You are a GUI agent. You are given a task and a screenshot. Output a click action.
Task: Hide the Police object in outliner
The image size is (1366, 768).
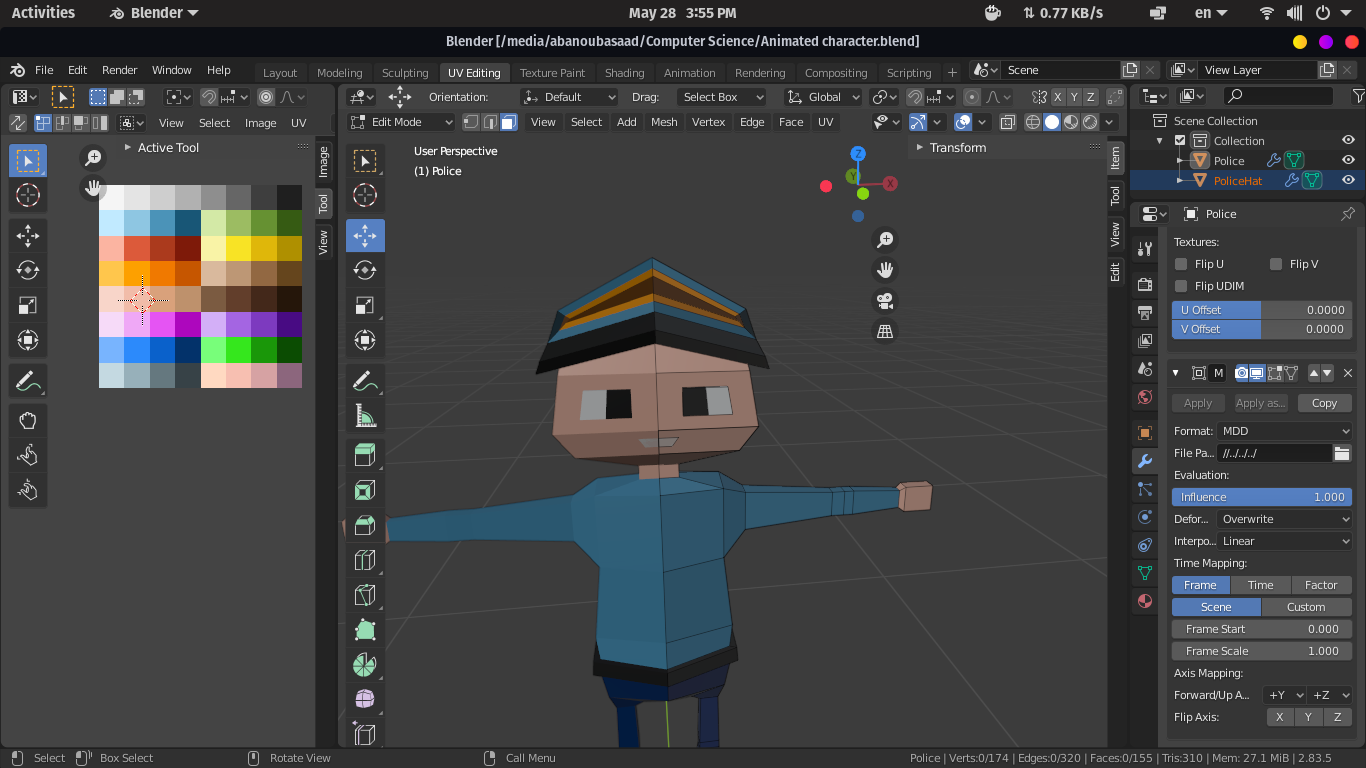[1348, 160]
